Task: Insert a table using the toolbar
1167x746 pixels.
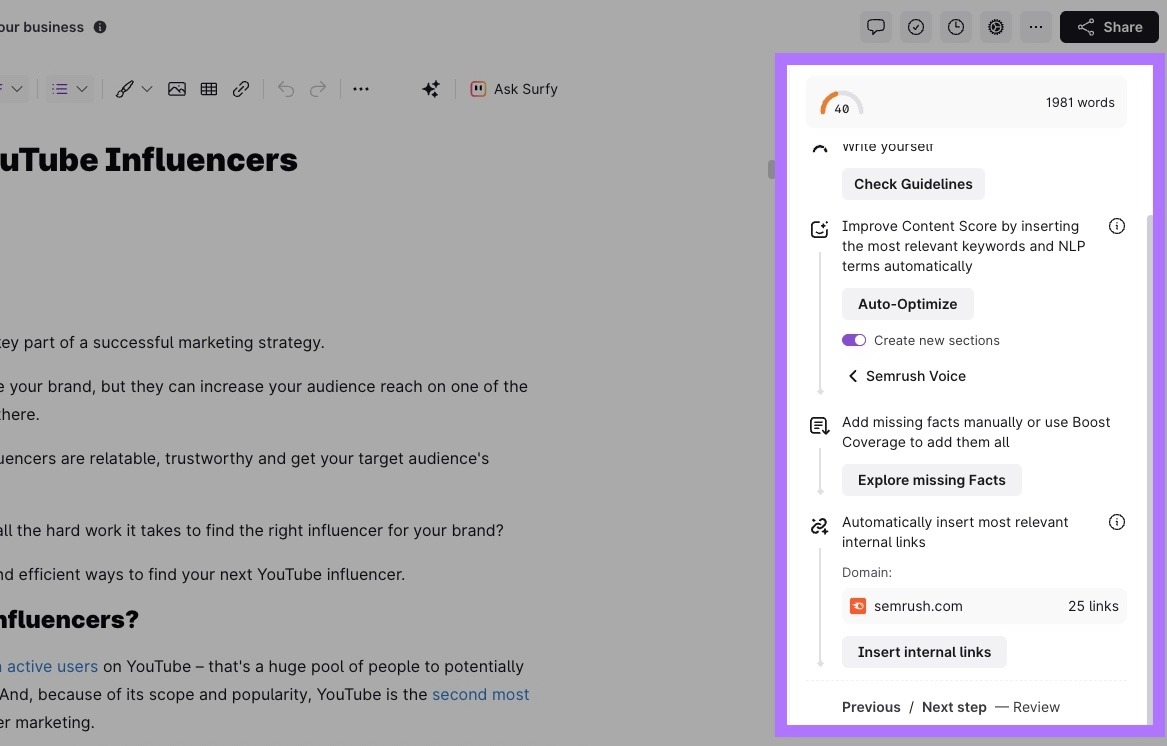Action: [209, 89]
